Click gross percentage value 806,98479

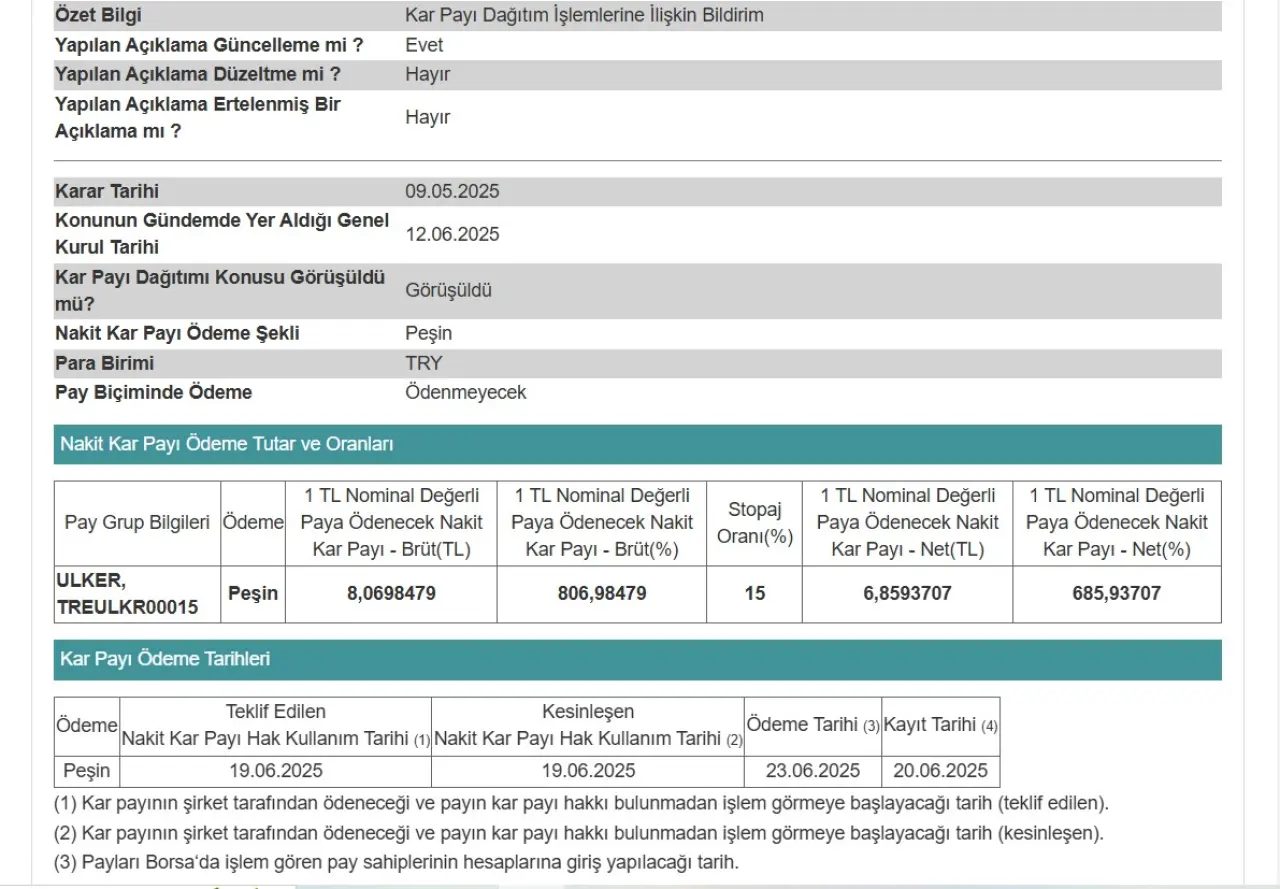(601, 594)
